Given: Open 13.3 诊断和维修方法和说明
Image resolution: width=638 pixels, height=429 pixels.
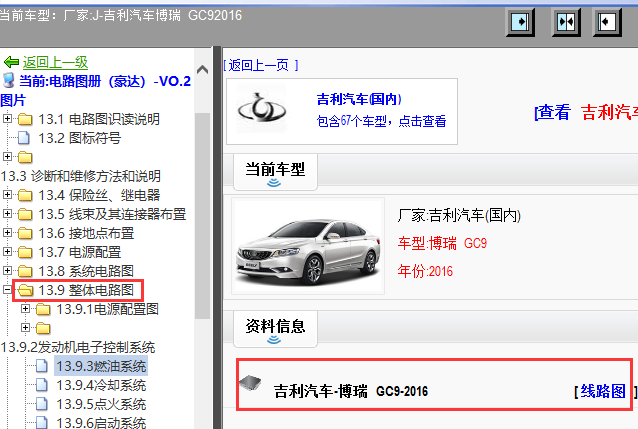Looking at the screenshot, I should [x=81, y=176].
